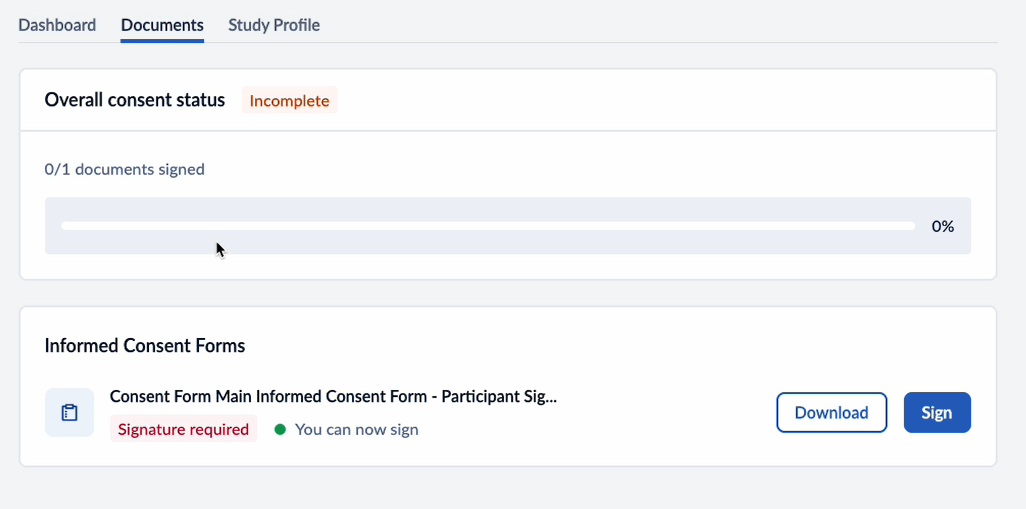
Task: Click the Consent Form Main Informed title
Action: [333, 397]
